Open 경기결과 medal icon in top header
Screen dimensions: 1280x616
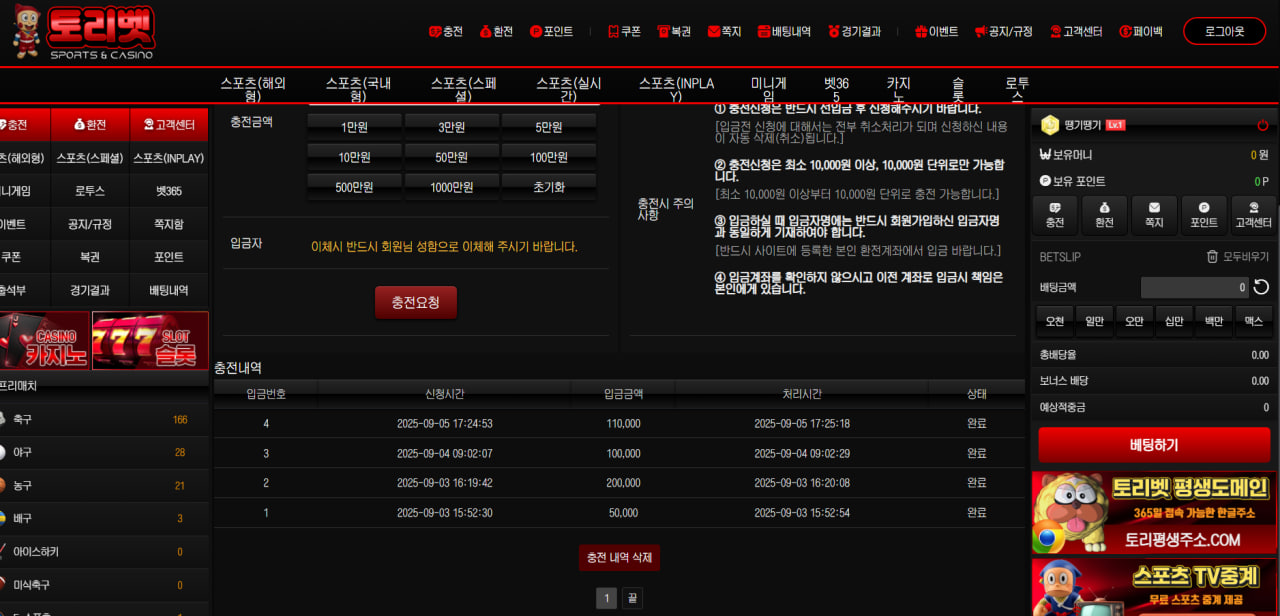(853, 31)
